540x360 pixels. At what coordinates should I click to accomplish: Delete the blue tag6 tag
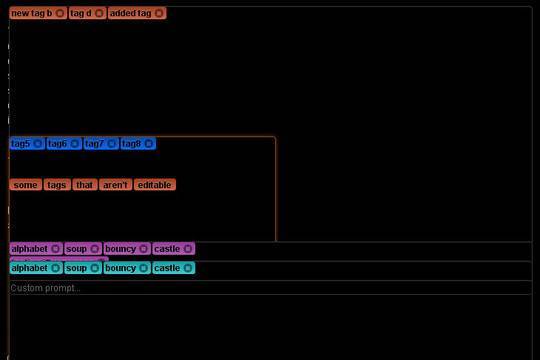click(75, 144)
